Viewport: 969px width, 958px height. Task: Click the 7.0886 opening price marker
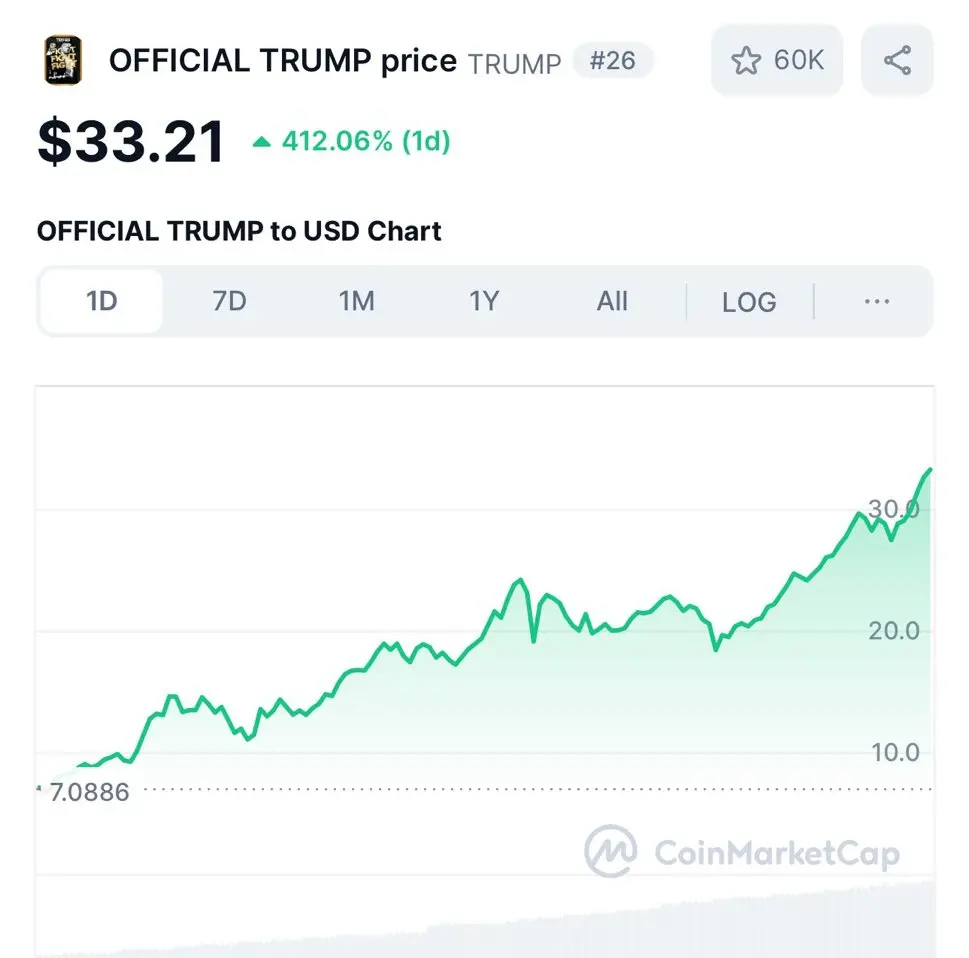(x=87, y=793)
